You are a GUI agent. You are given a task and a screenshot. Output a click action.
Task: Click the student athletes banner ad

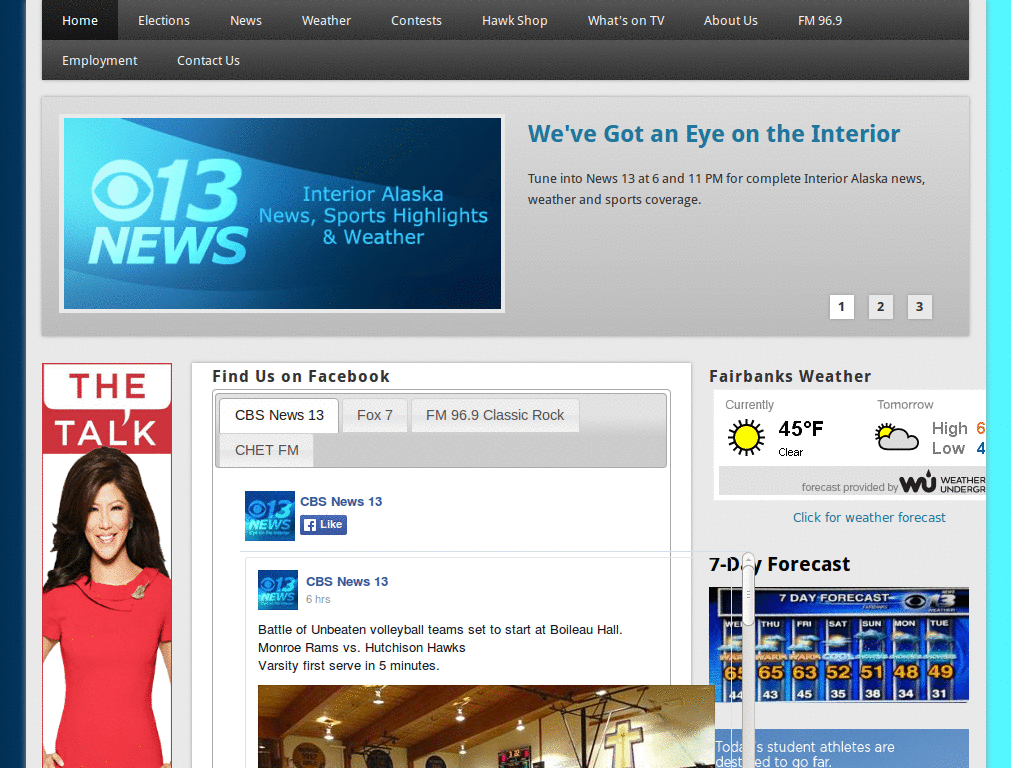pyautogui.click(x=842, y=748)
